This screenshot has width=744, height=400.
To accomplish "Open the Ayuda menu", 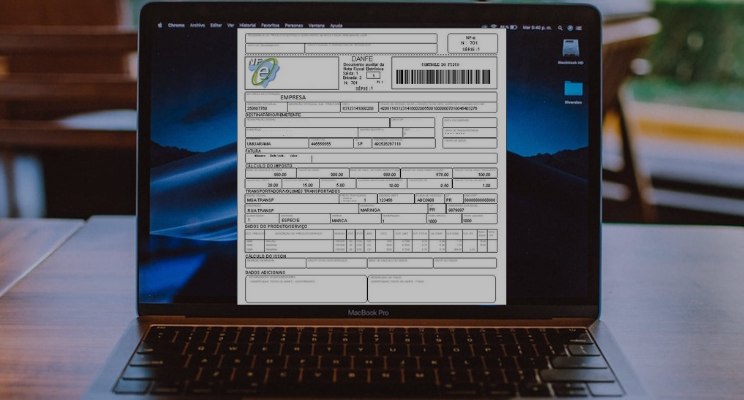I will 336,25.
